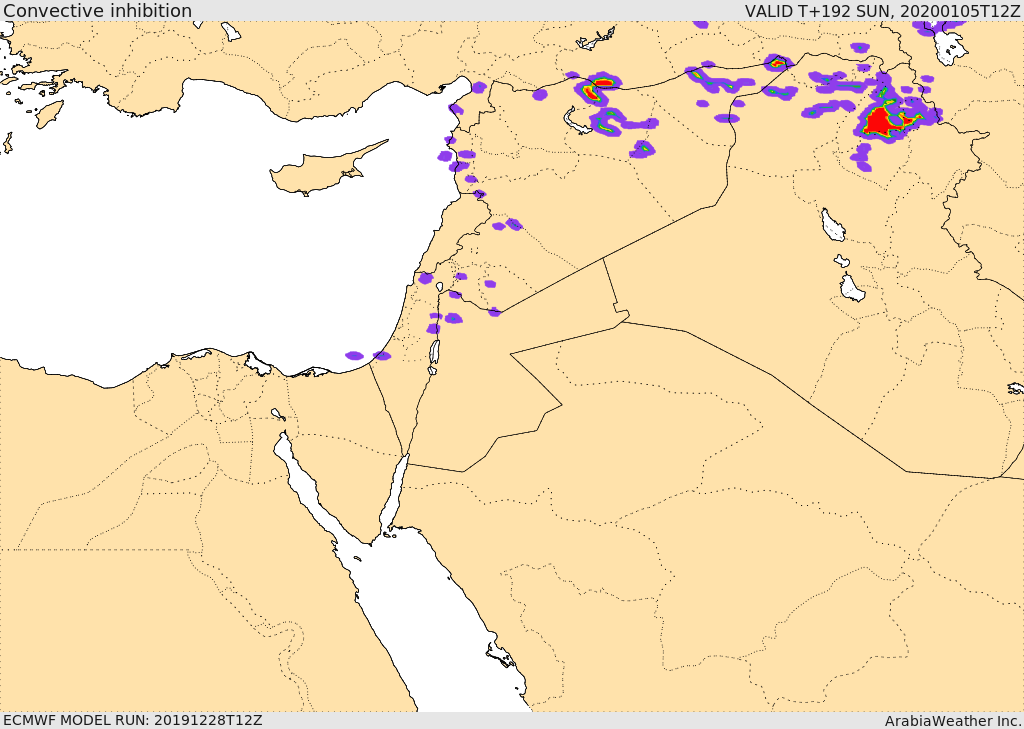Click the 'ArabiaWeather Inc' credit text
This screenshot has height=729, width=1024.
[953, 721]
